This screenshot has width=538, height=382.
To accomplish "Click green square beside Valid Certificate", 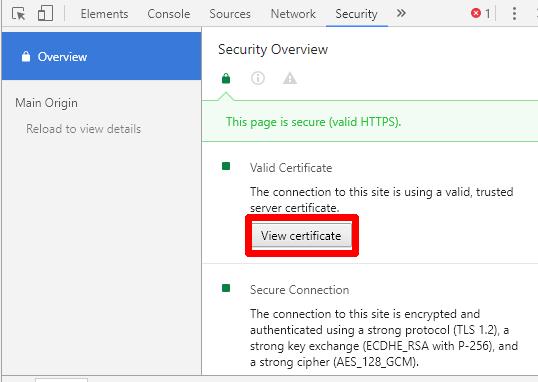I will pos(226,166).
